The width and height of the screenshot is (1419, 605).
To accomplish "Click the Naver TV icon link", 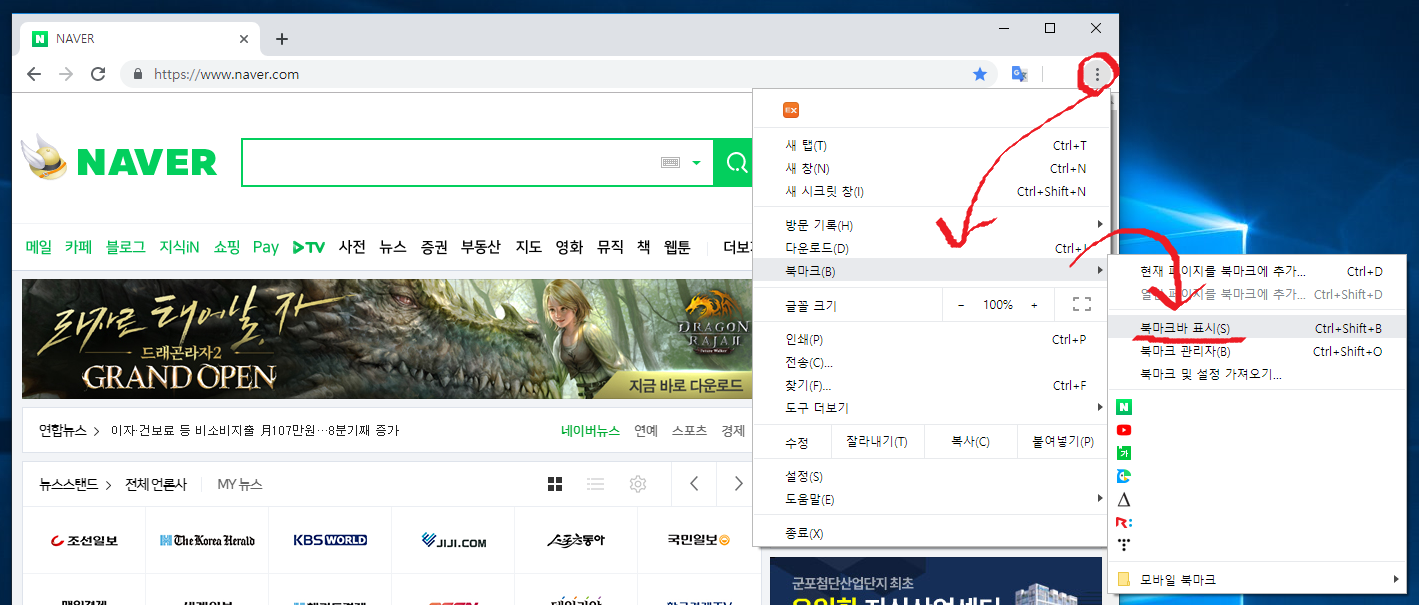I will [x=309, y=247].
